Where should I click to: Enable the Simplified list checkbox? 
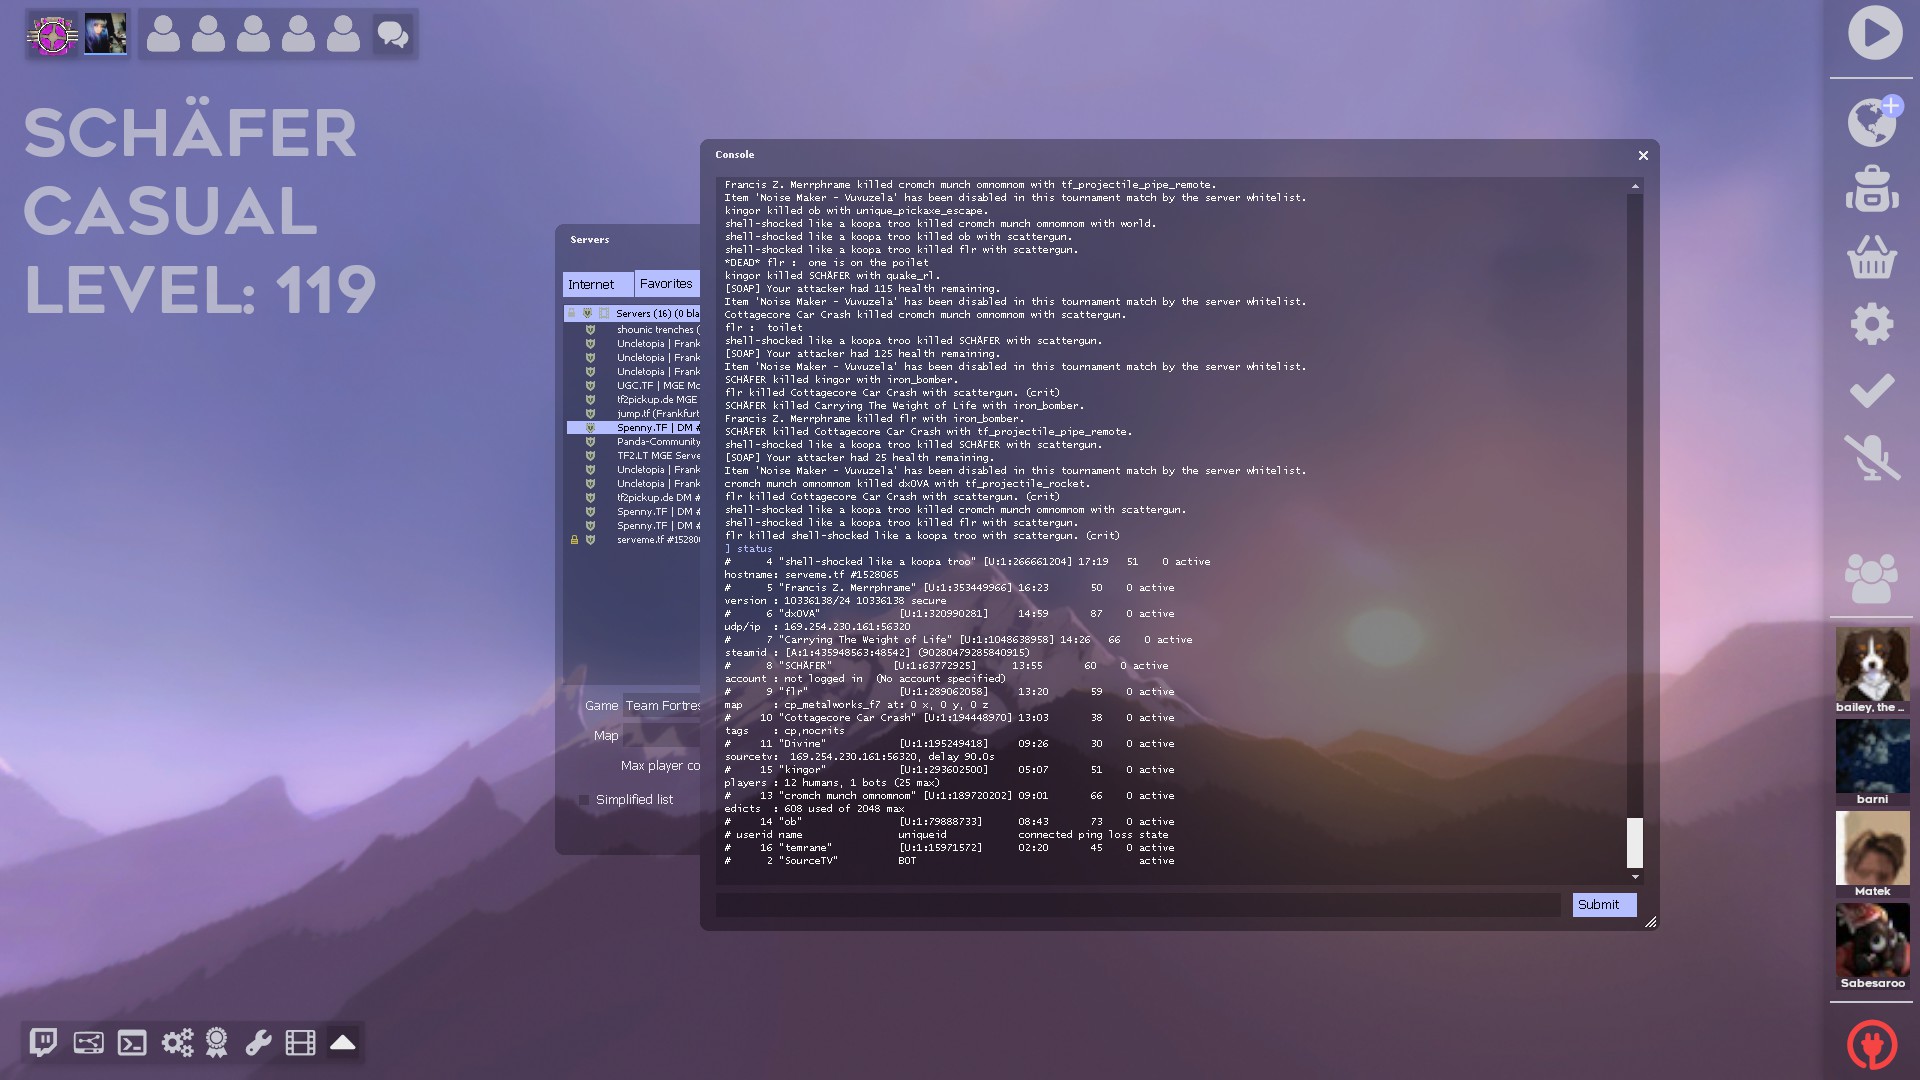tap(584, 800)
